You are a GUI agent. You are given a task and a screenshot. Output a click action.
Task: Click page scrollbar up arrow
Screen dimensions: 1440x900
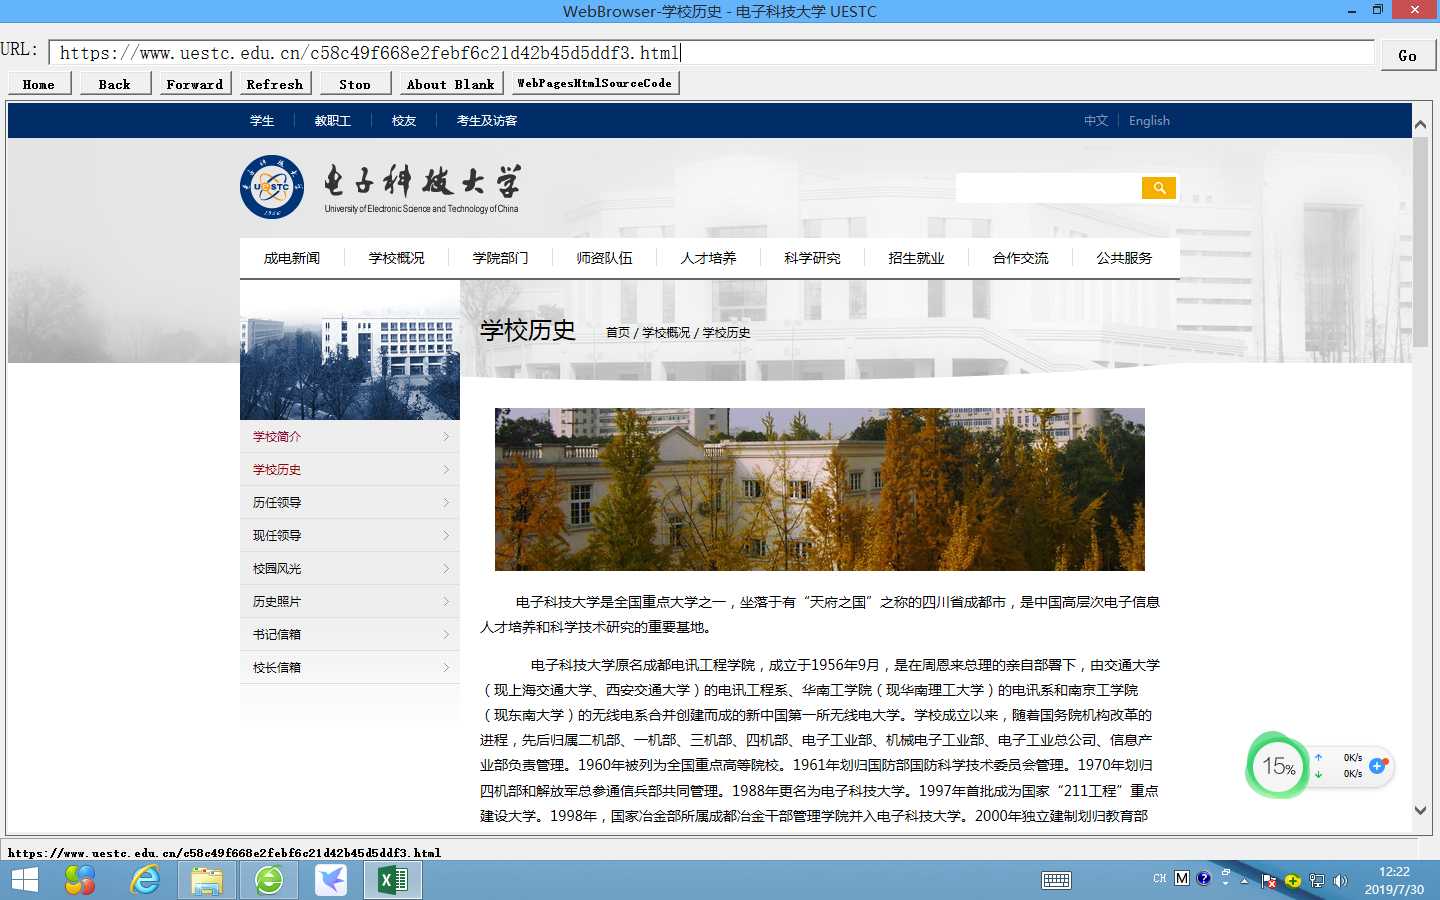click(x=1420, y=125)
